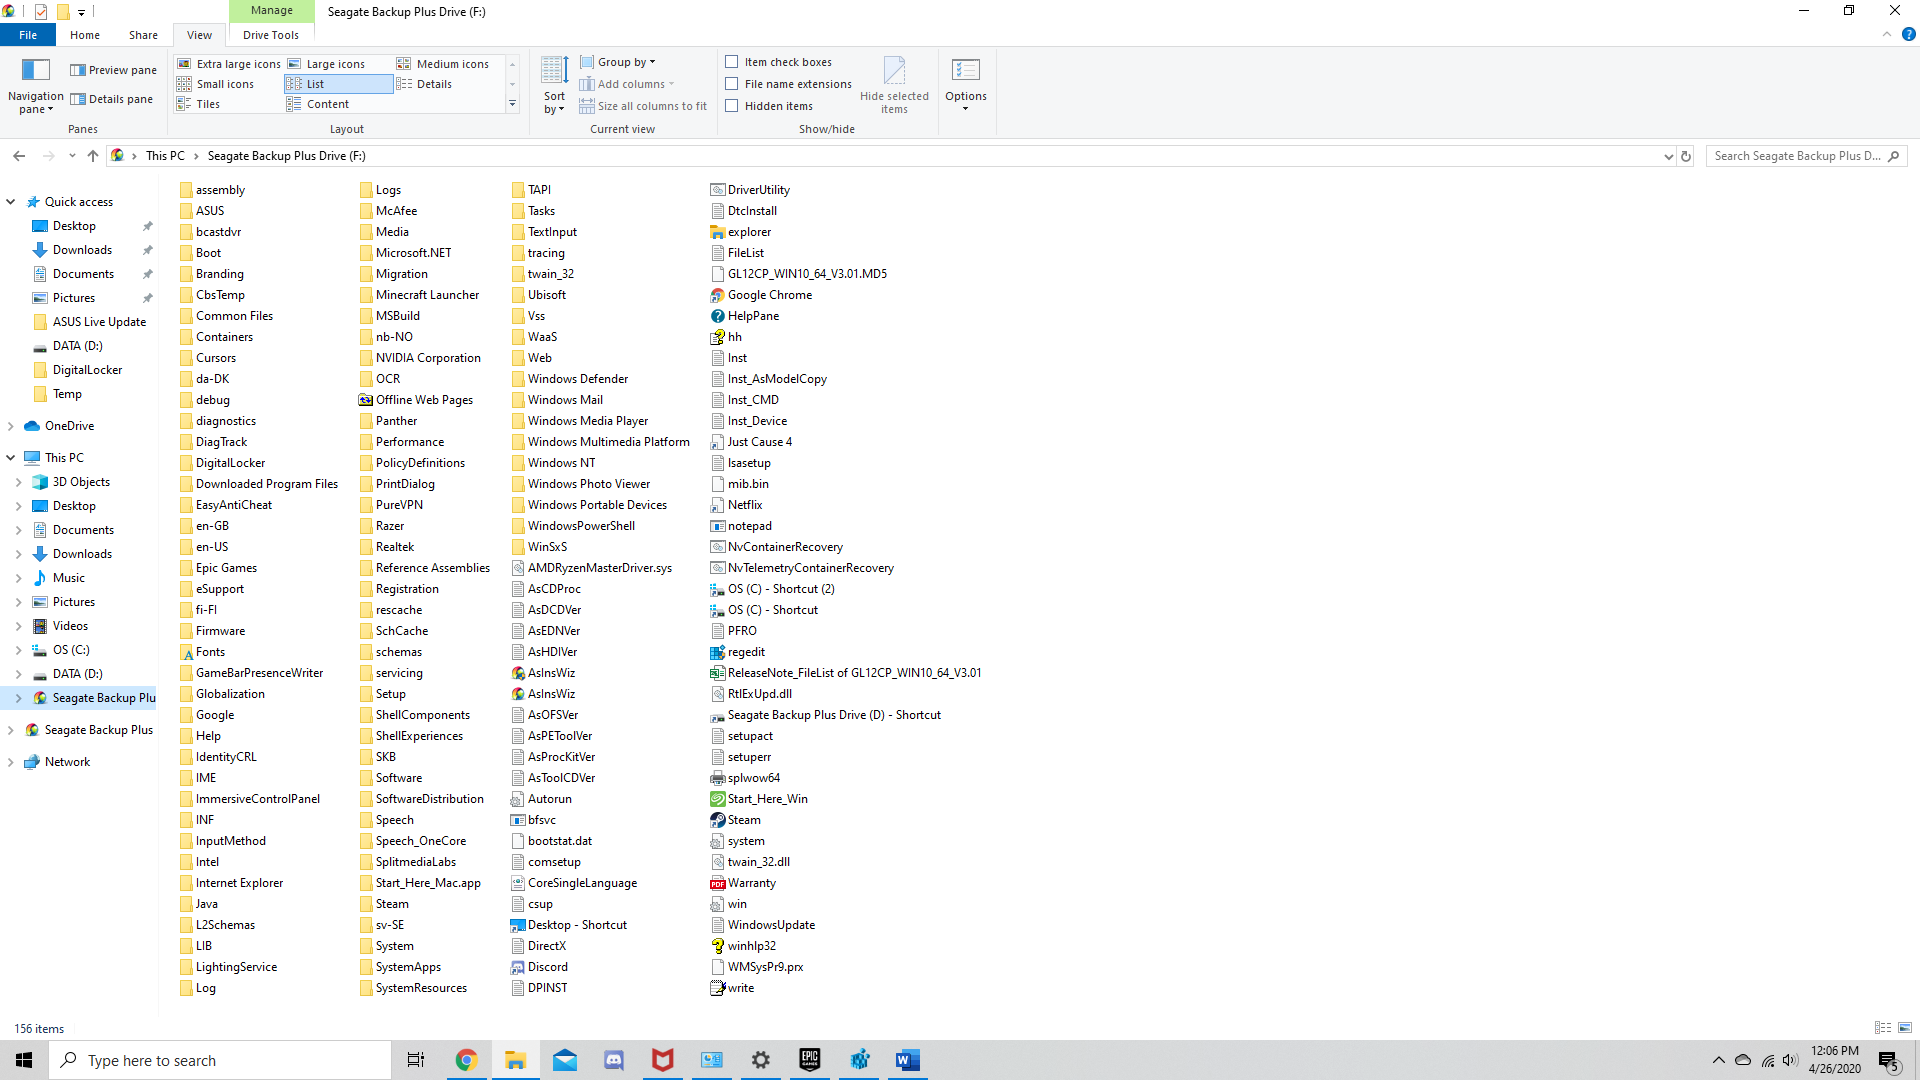The image size is (1920, 1080).
Task: Open the Options dropdown
Action: pos(966,86)
